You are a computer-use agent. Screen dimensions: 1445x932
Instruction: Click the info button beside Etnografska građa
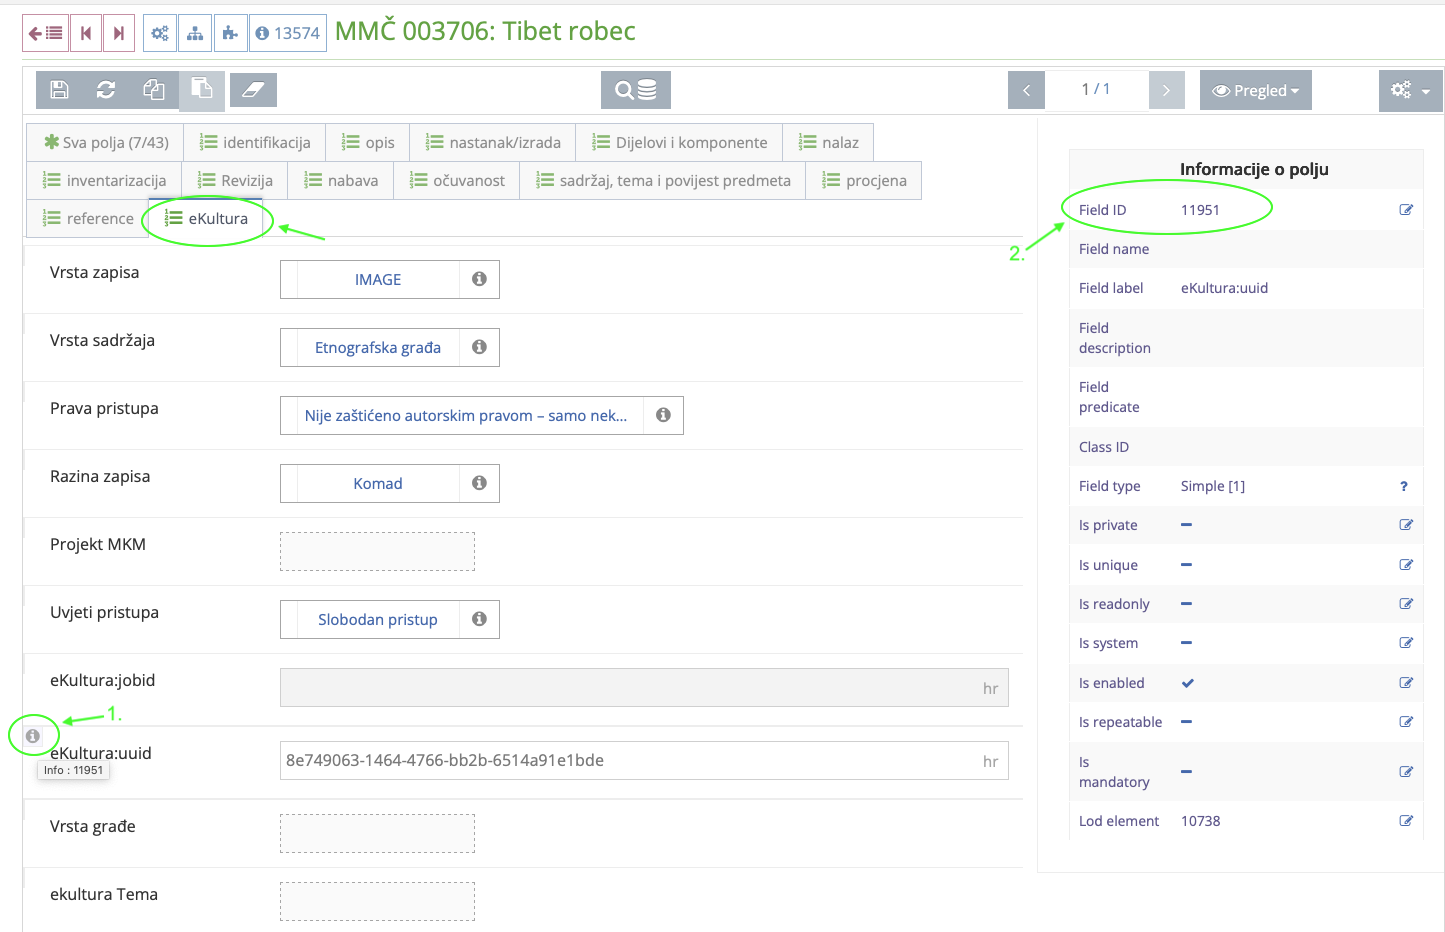pos(478,347)
